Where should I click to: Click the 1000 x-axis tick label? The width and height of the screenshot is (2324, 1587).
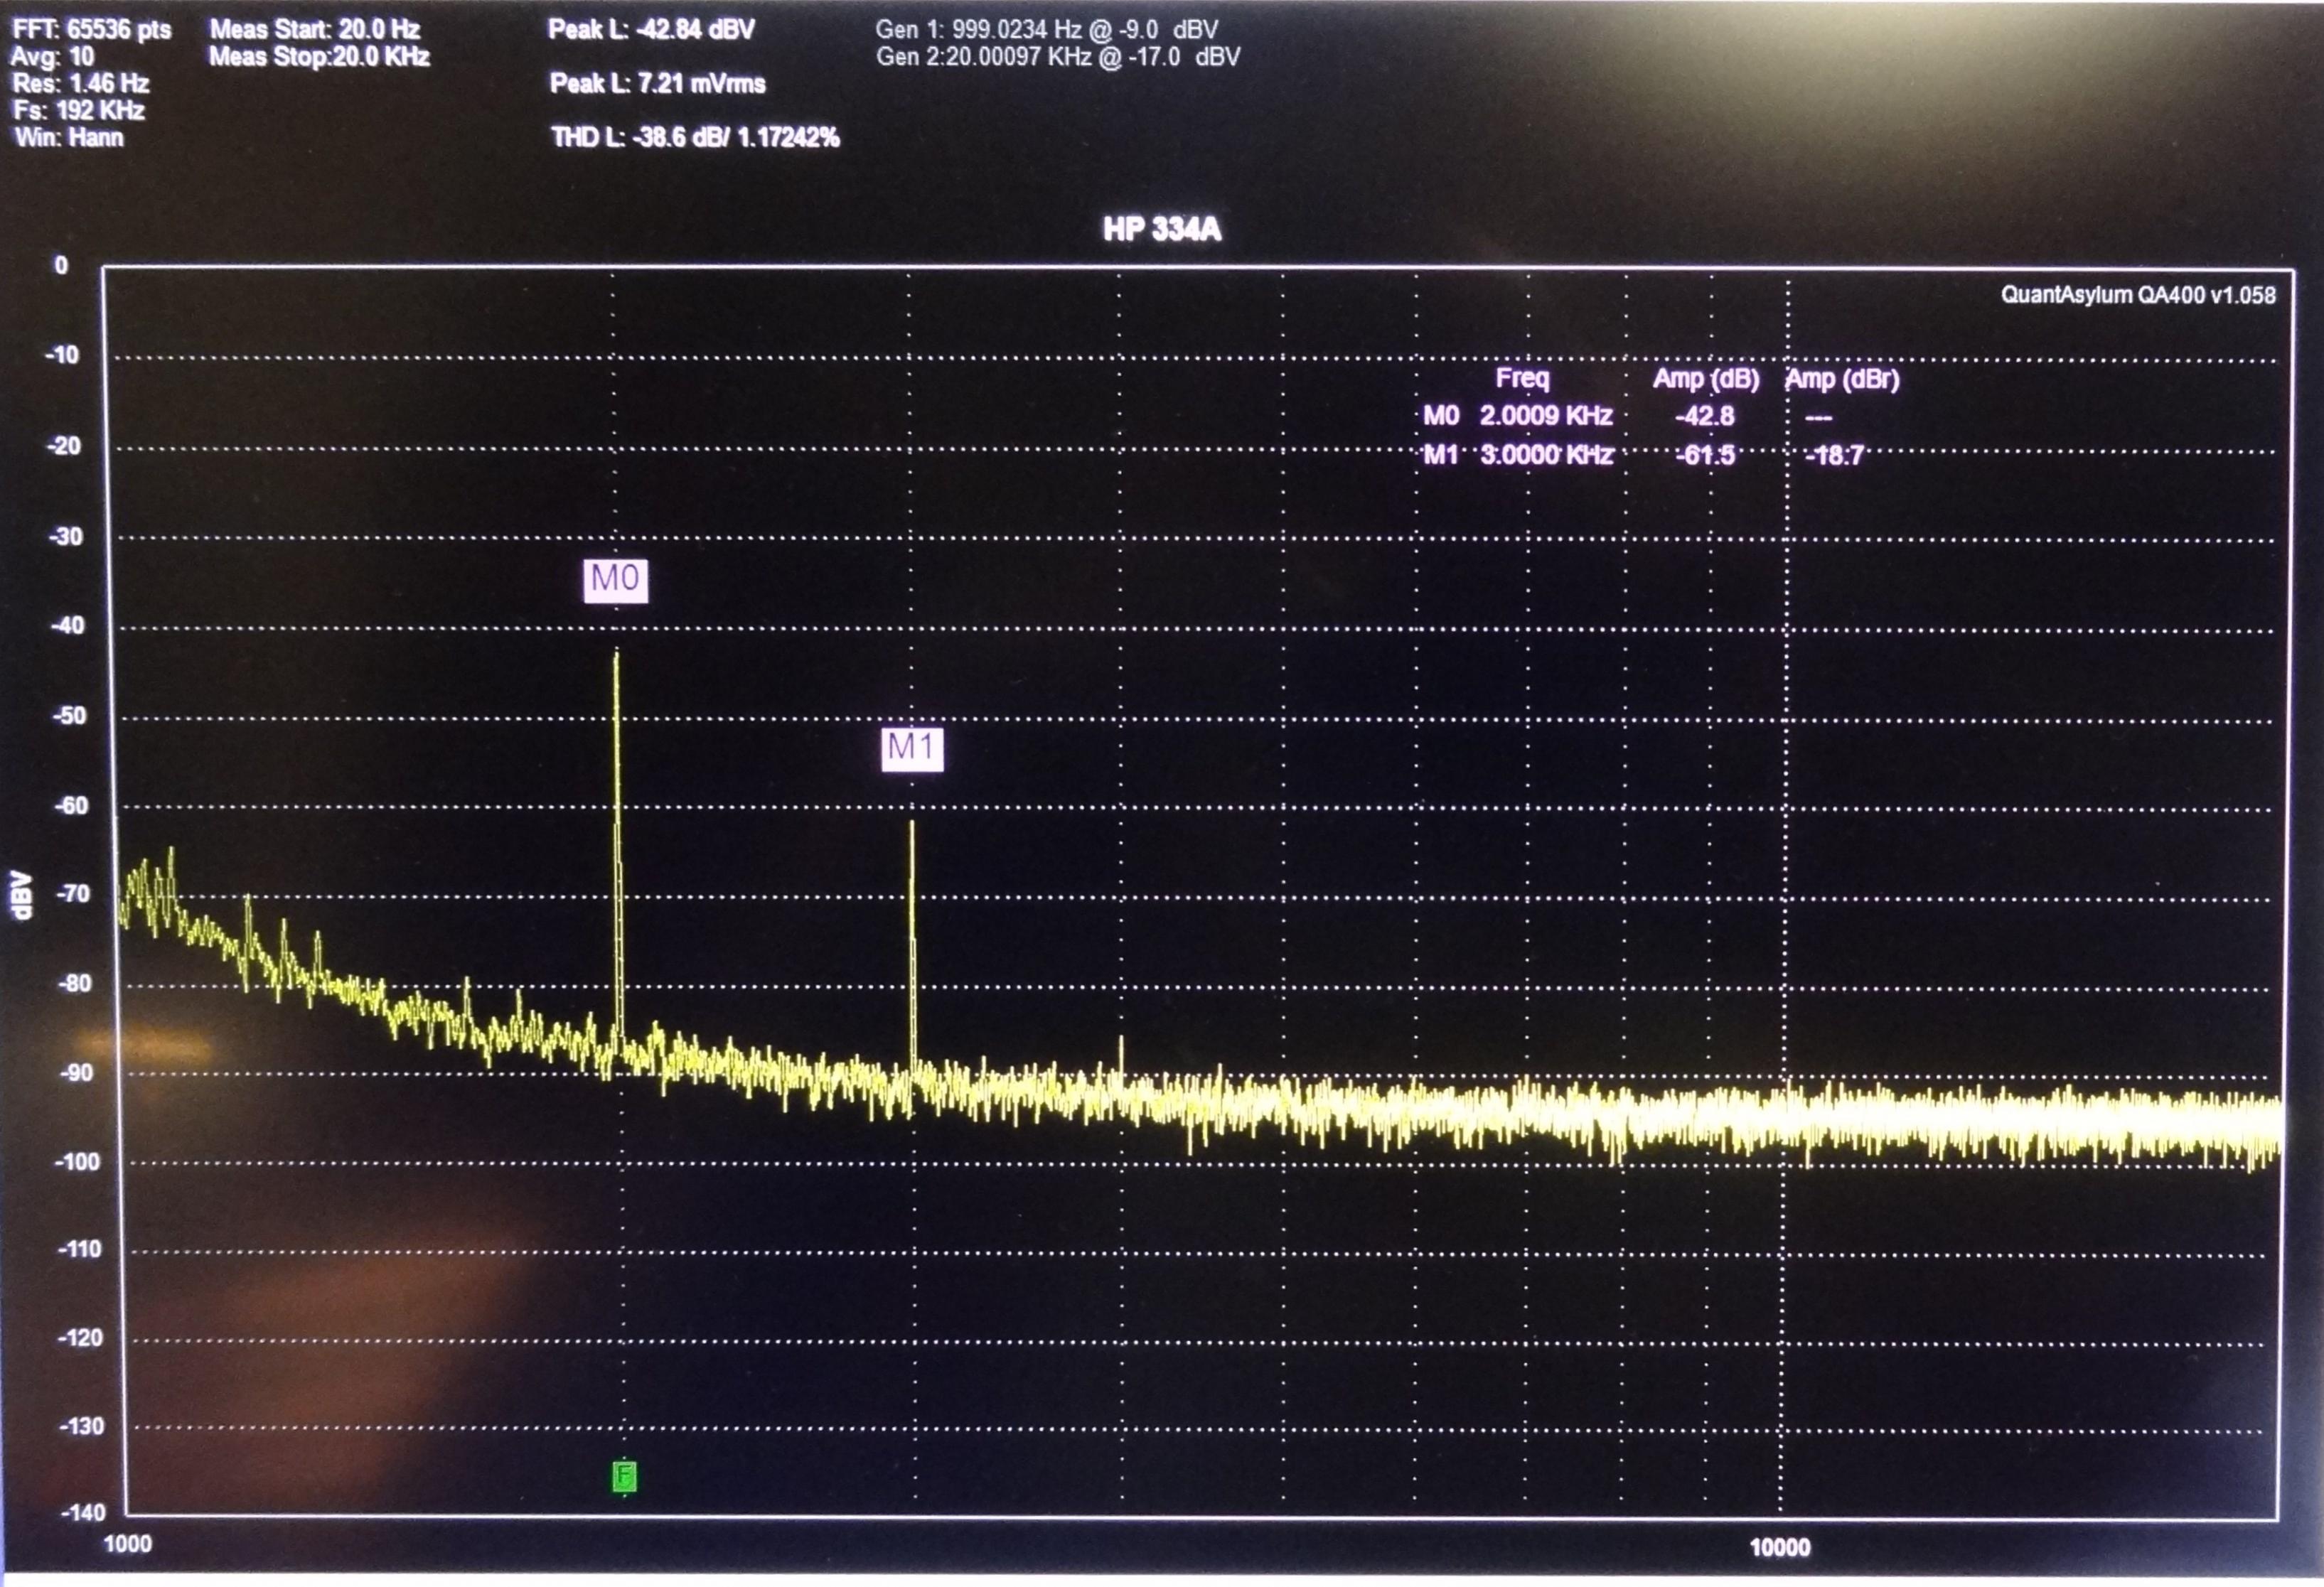point(128,1544)
